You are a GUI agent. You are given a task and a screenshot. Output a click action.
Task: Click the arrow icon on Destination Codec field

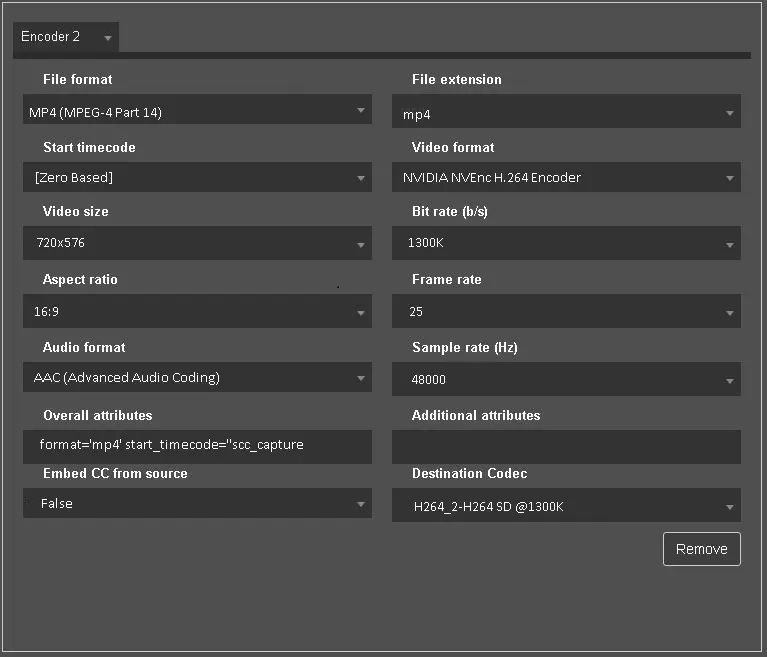(730, 508)
